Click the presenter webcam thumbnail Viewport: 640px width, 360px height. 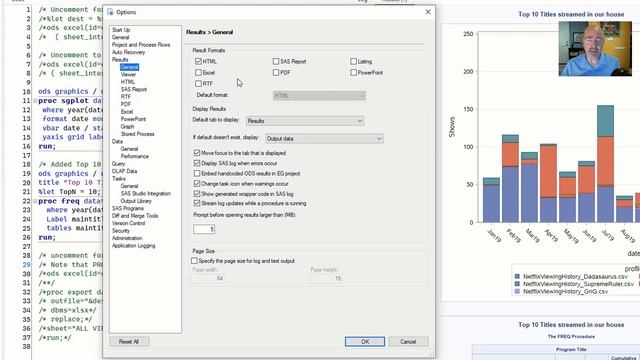pyautogui.click(x=595, y=49)
